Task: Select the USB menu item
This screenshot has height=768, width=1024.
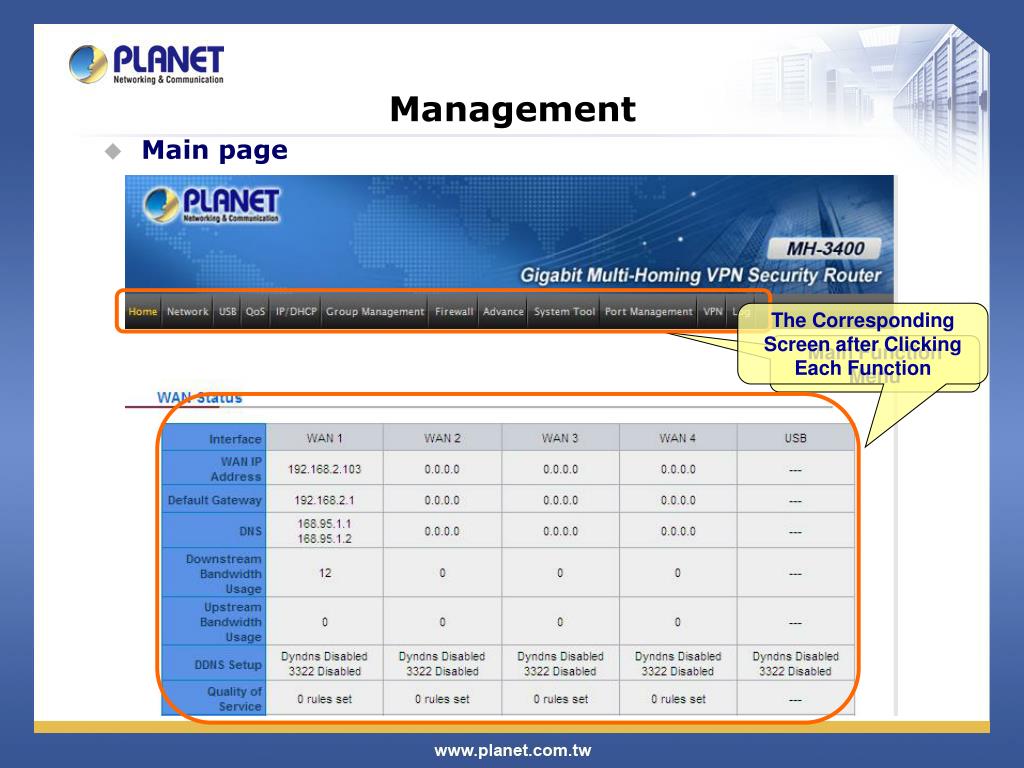Action: point(227,312)
